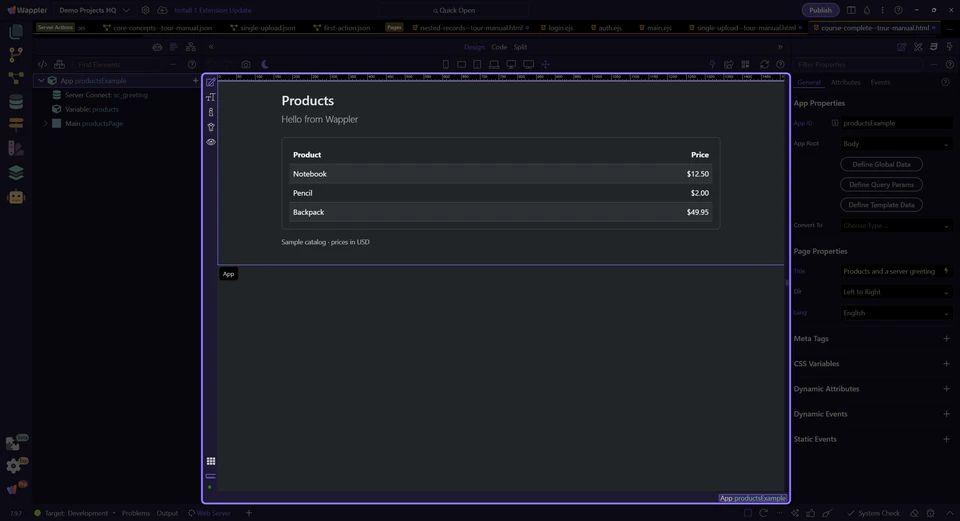
Task: Open the Git manager in sidebar
Action: [x=16, y=54]
